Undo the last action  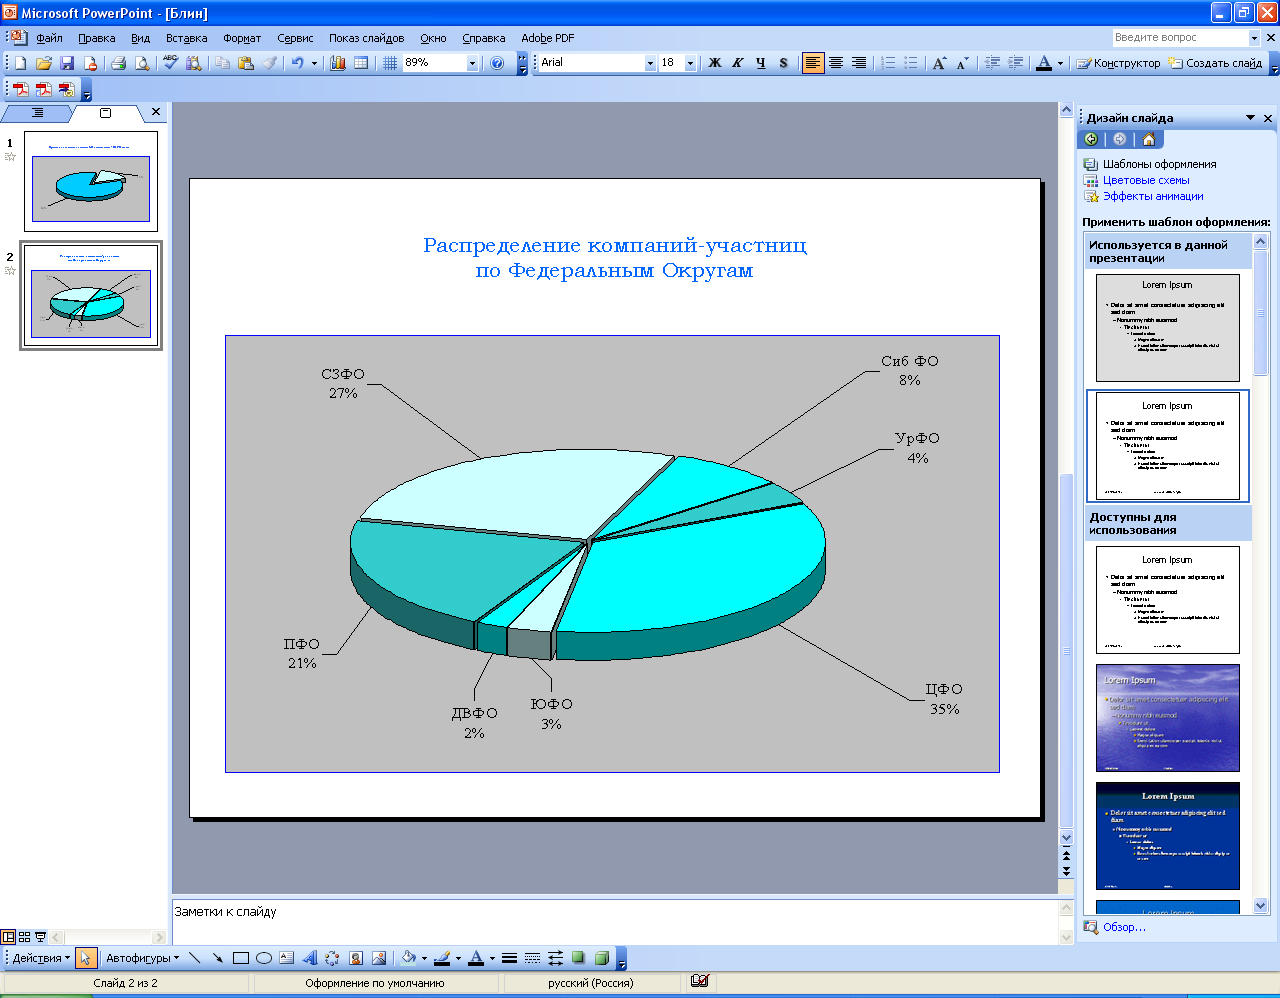click(x=297, y=63)
